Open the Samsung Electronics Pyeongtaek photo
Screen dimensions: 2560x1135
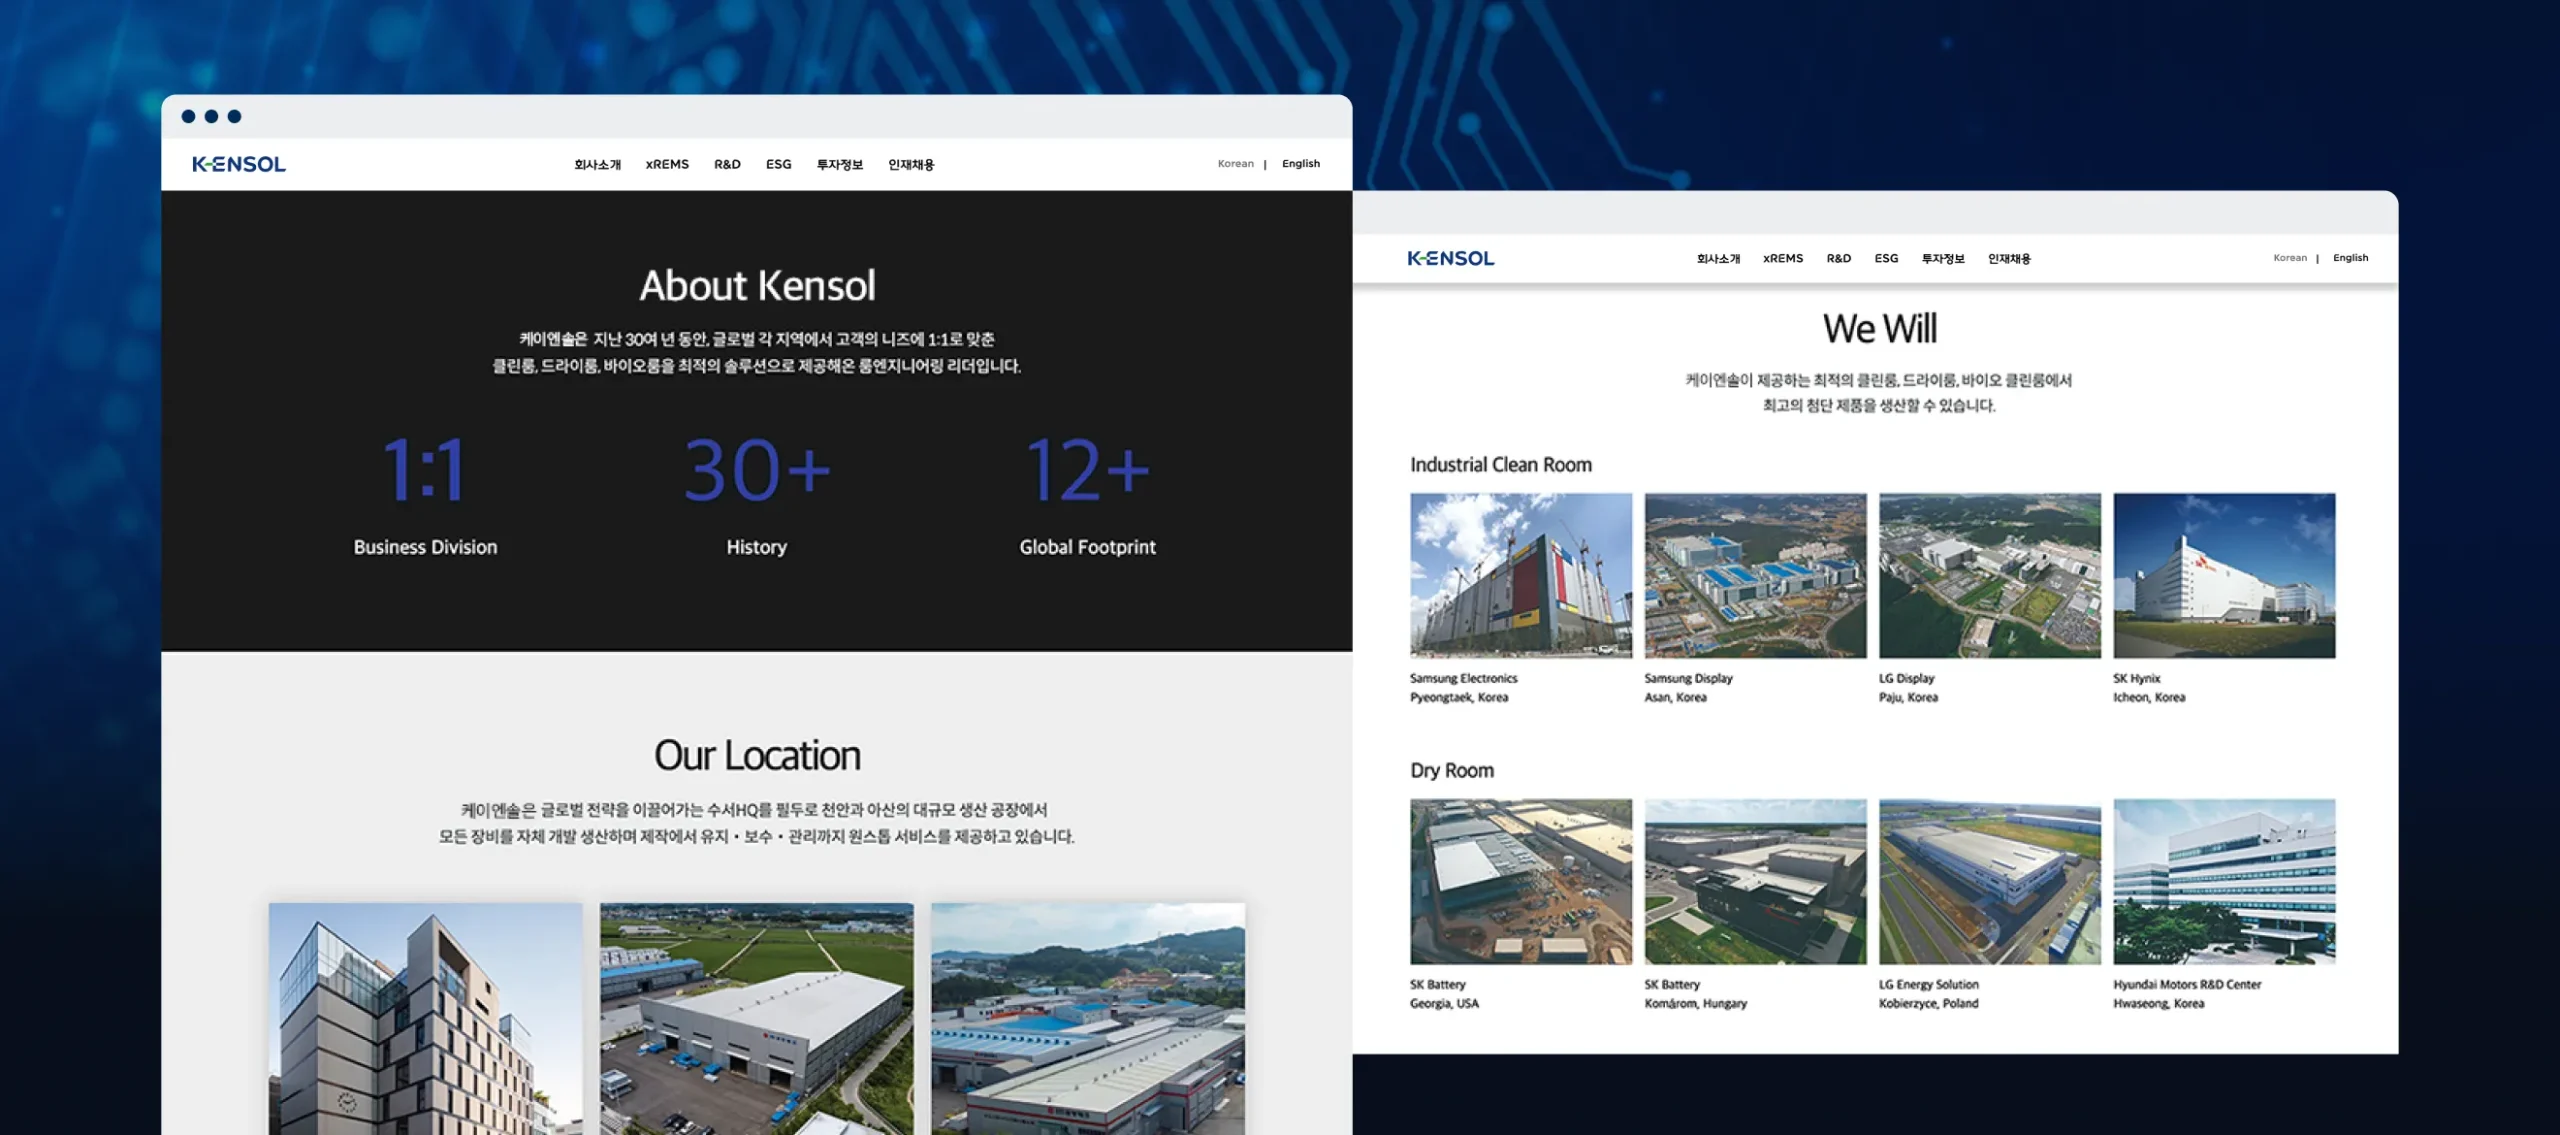[1521, 575]
